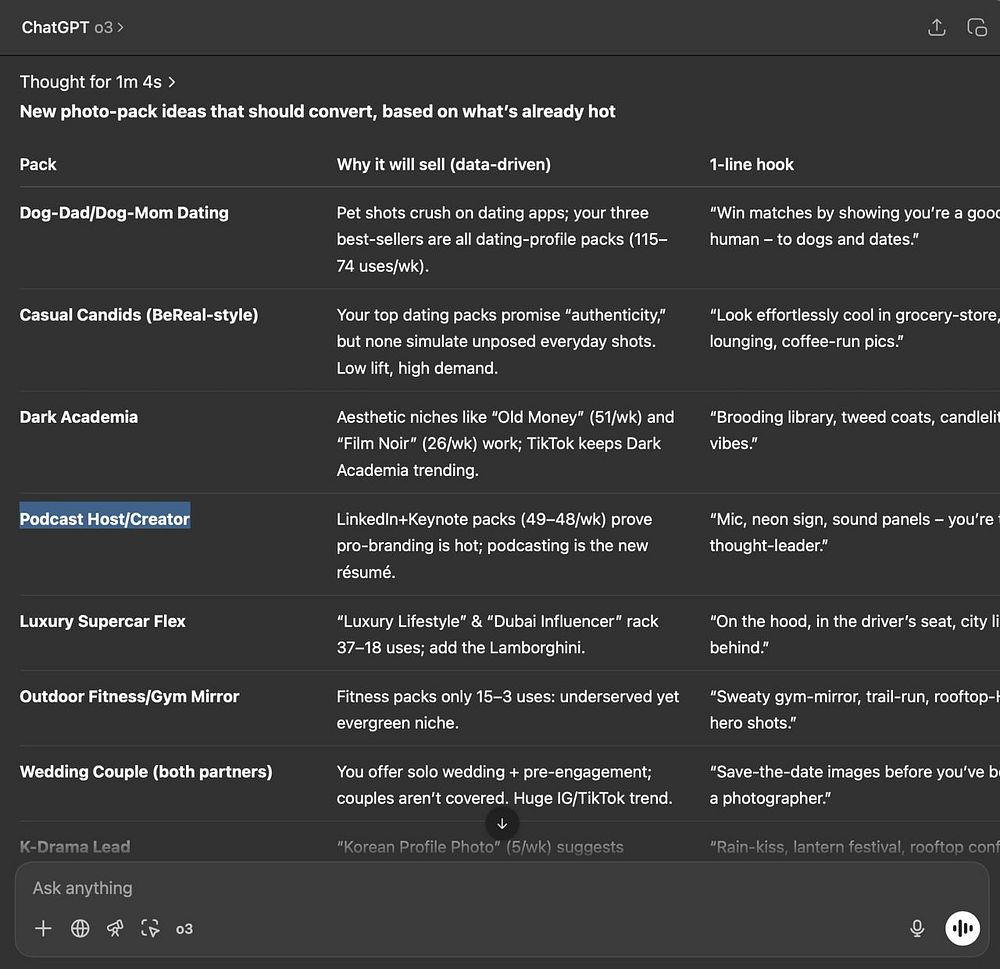Click the share/upload icon in header

(936, 27)
